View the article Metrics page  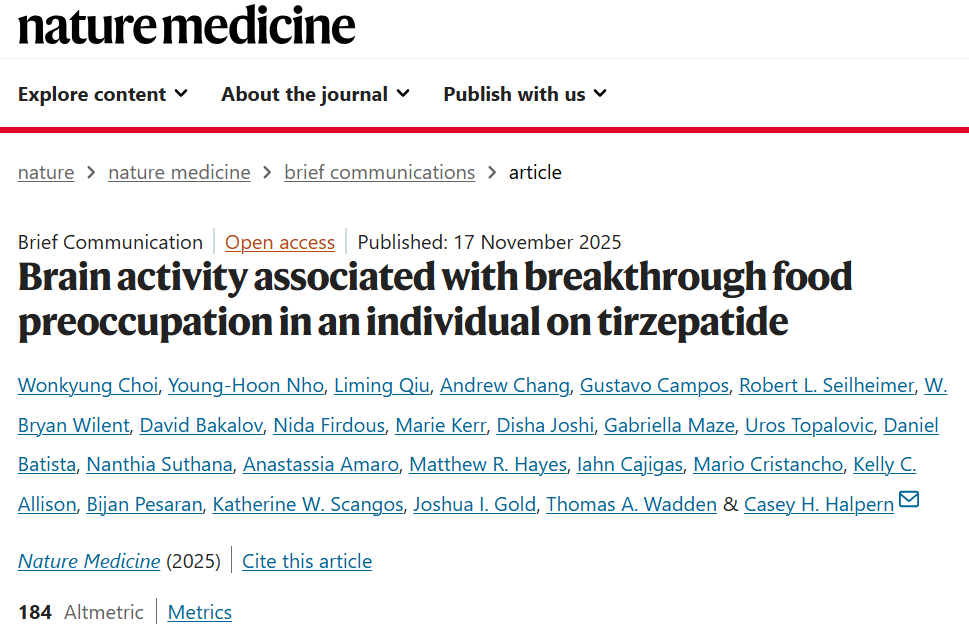200,612
